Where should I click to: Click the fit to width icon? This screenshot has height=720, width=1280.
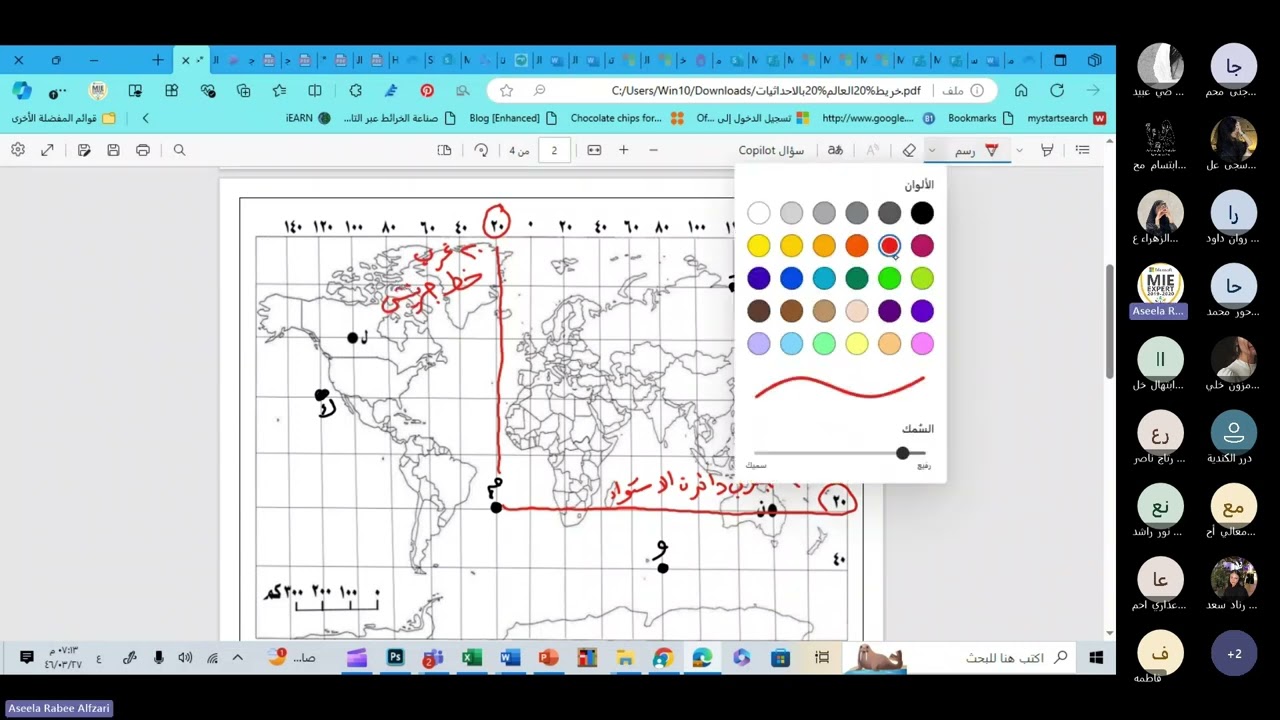594,150
